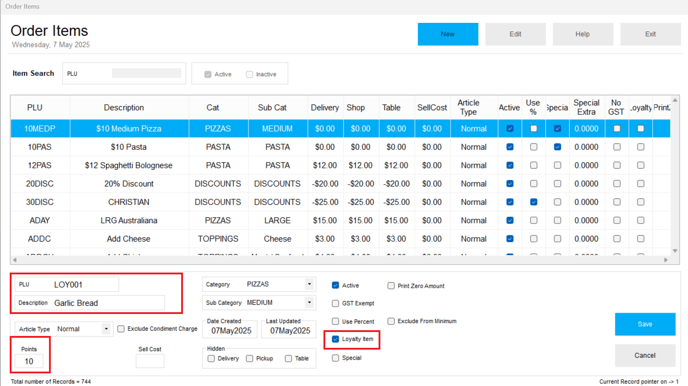The image size is (688, 386).
Task: Click the Edit button
Action: pos(515,34)
